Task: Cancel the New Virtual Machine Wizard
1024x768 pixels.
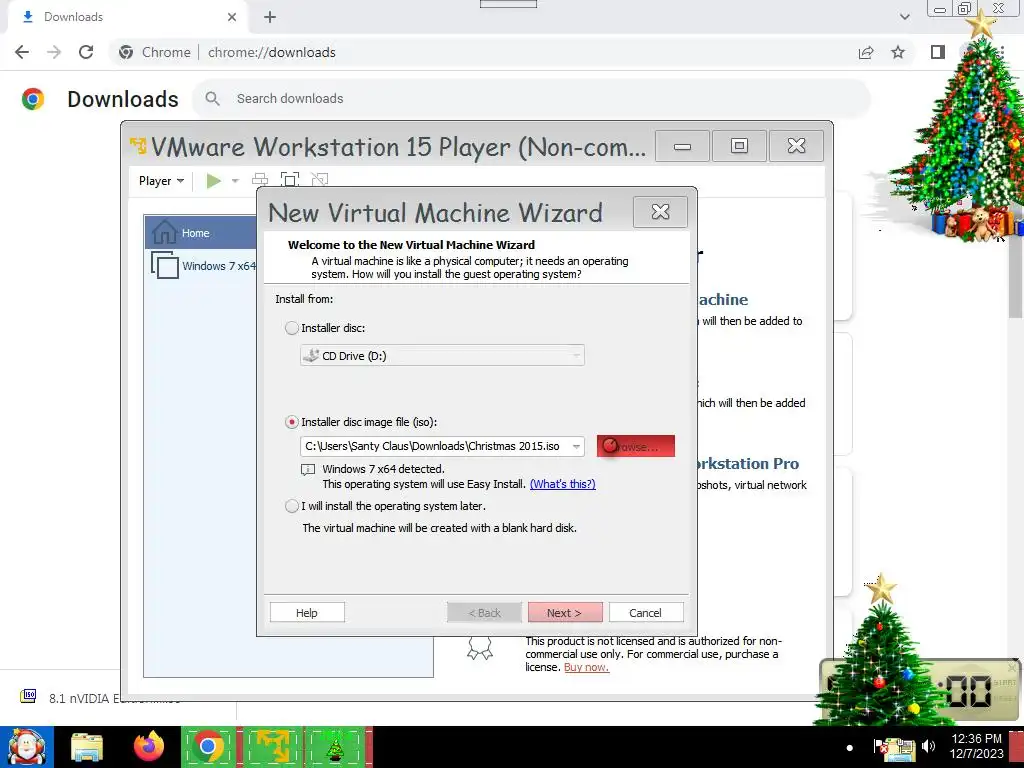Action: (646, 613)
